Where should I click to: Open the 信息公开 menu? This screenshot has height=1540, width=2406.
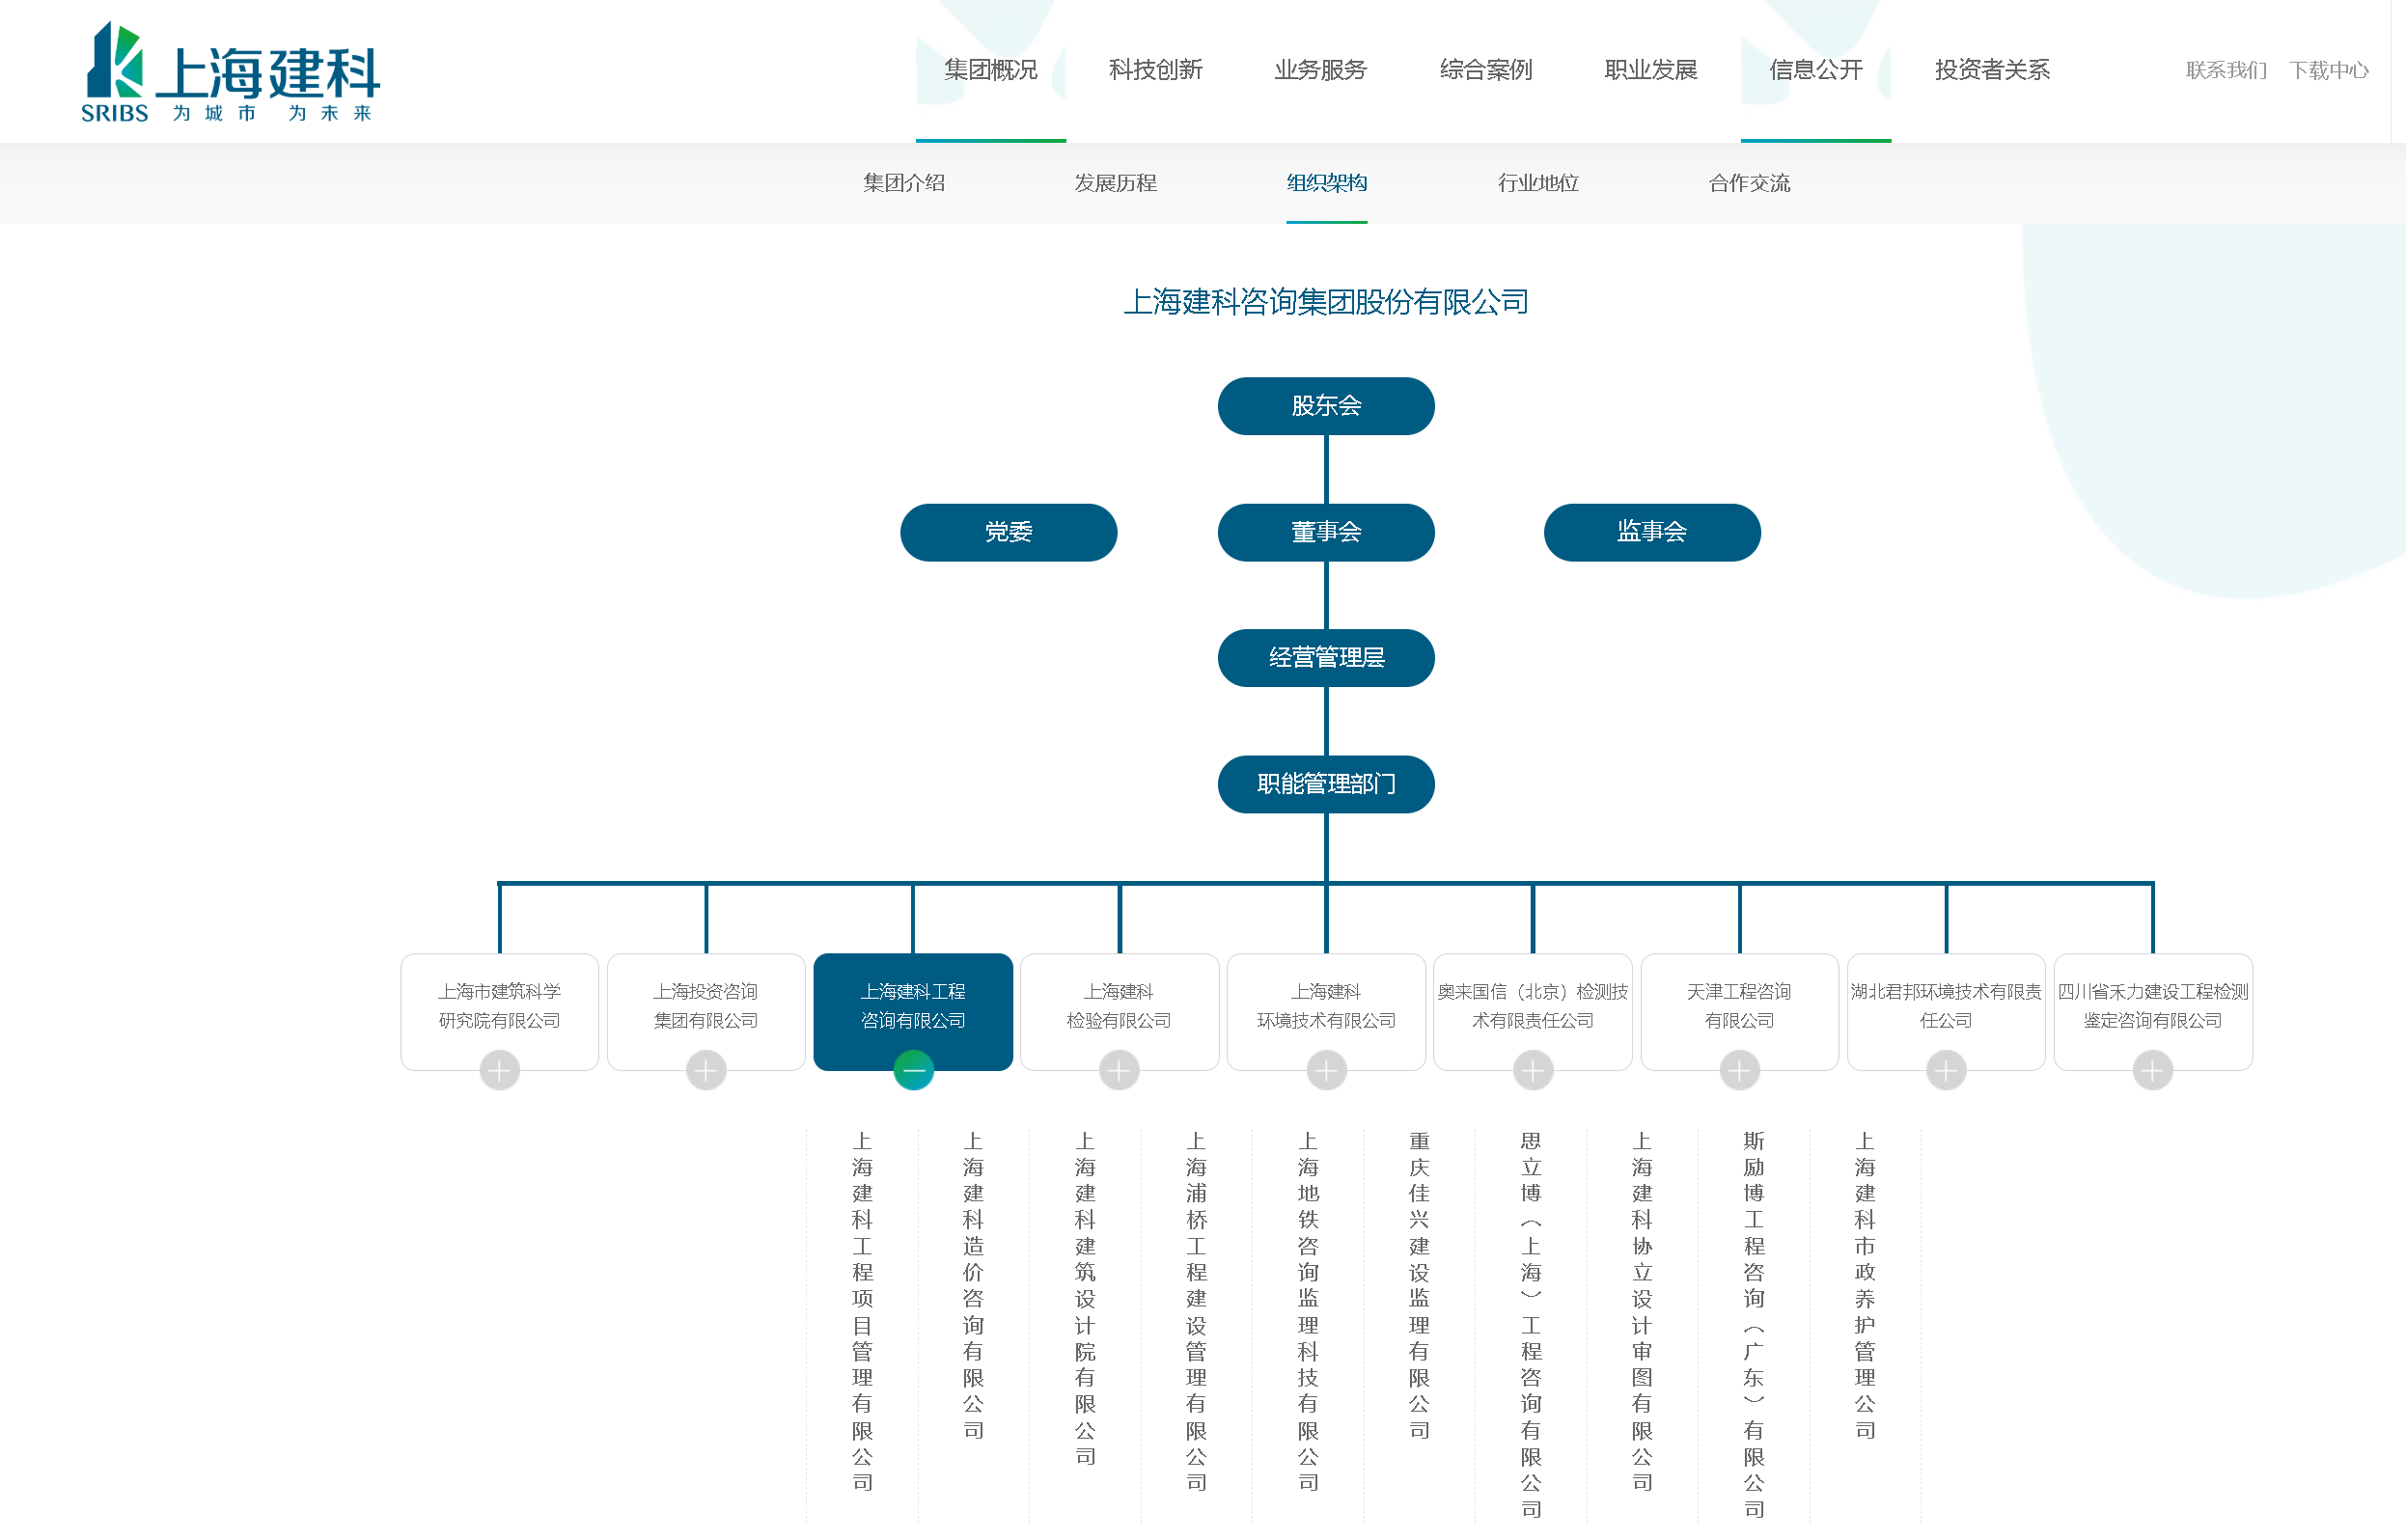click(x=1815, y=70)
